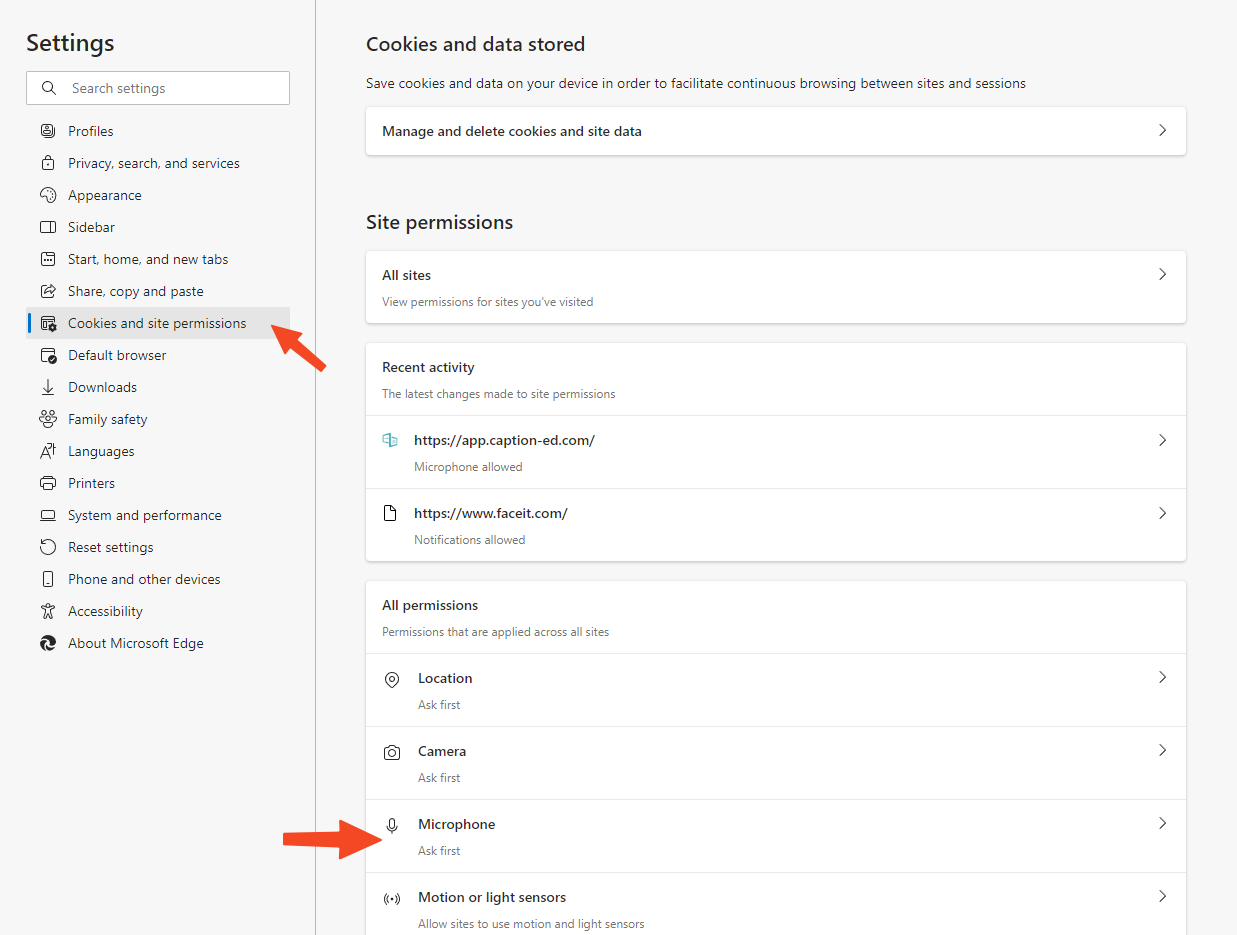
Task: Click the Appearance paint palette icon
Action: coord(47,194)
